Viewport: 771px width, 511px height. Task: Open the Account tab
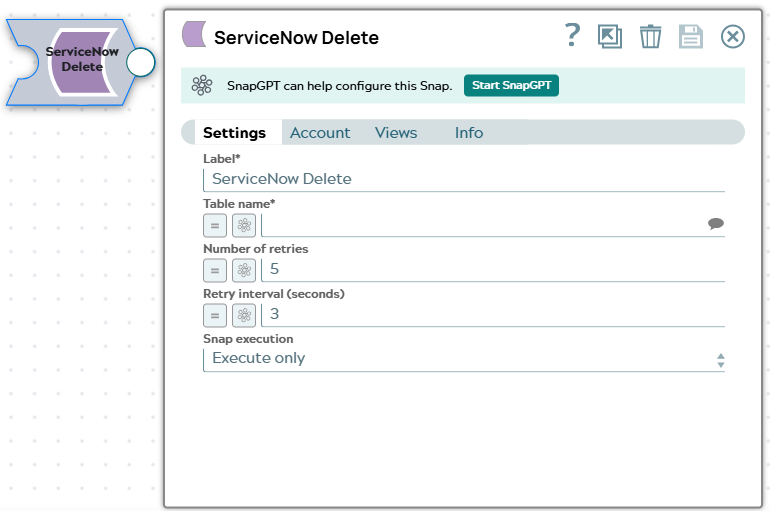320,133
